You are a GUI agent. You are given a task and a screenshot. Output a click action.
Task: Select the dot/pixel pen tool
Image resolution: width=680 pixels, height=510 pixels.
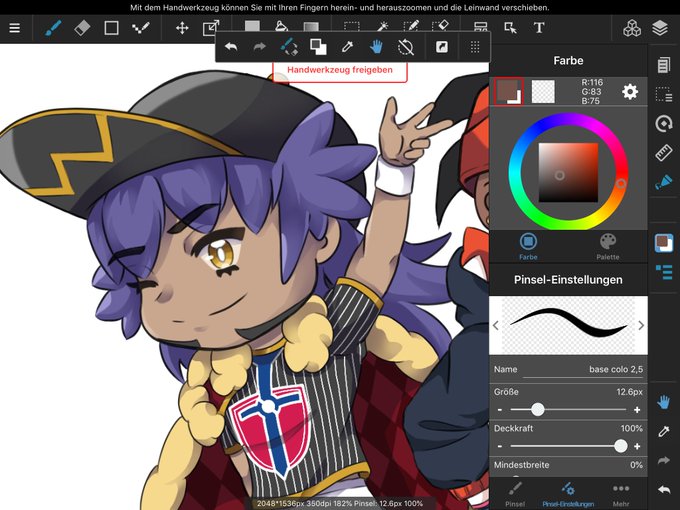point(141,28)
